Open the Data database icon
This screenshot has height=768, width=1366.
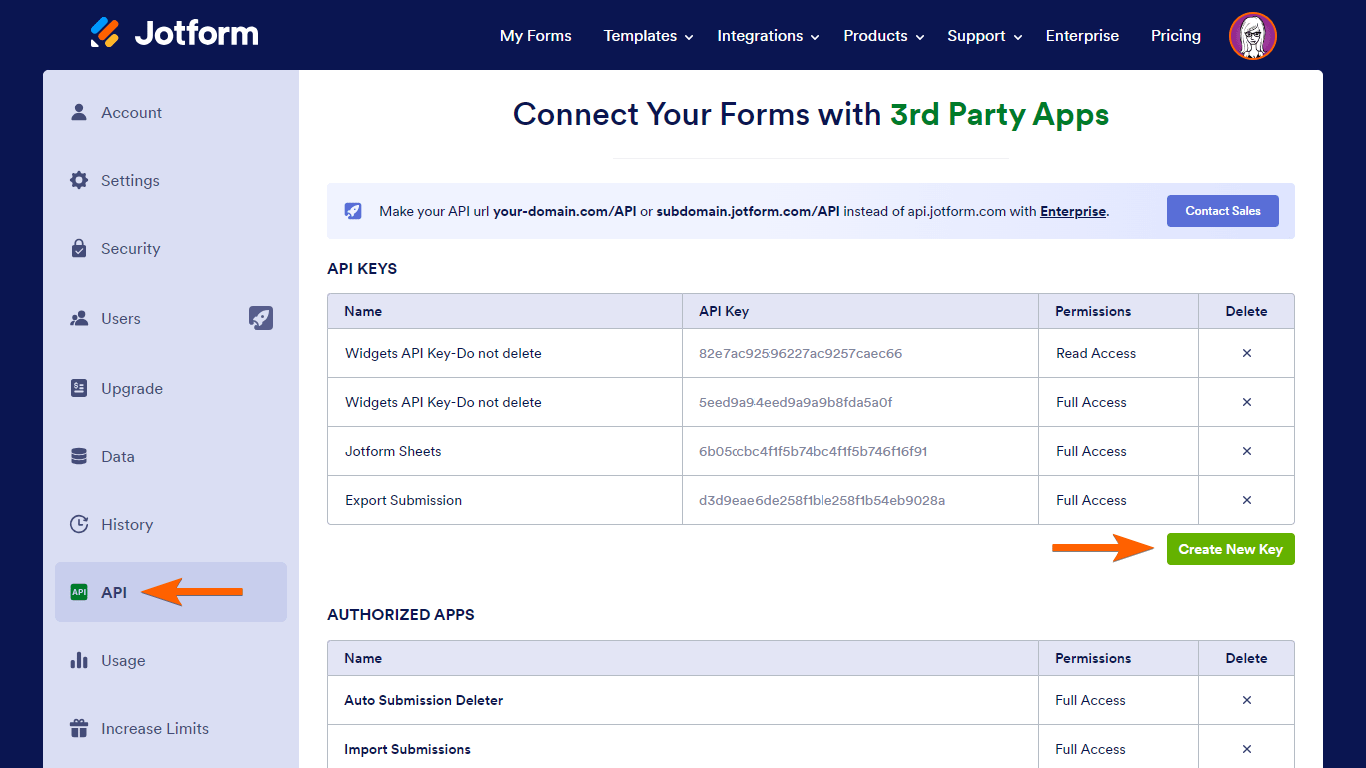(79, 457)
